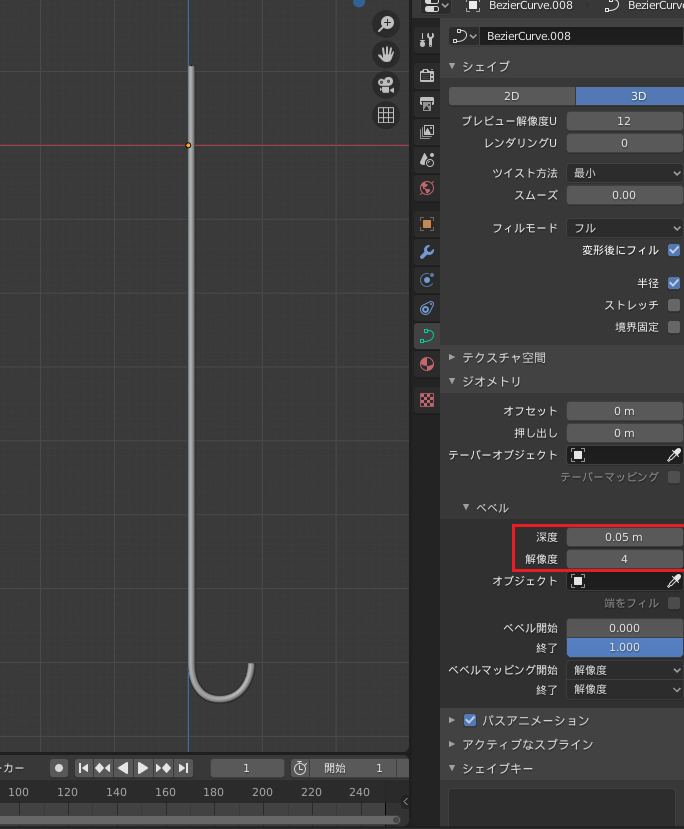Click the bevel 終了 factor slider
684x829 pixels.
(625, 647)
